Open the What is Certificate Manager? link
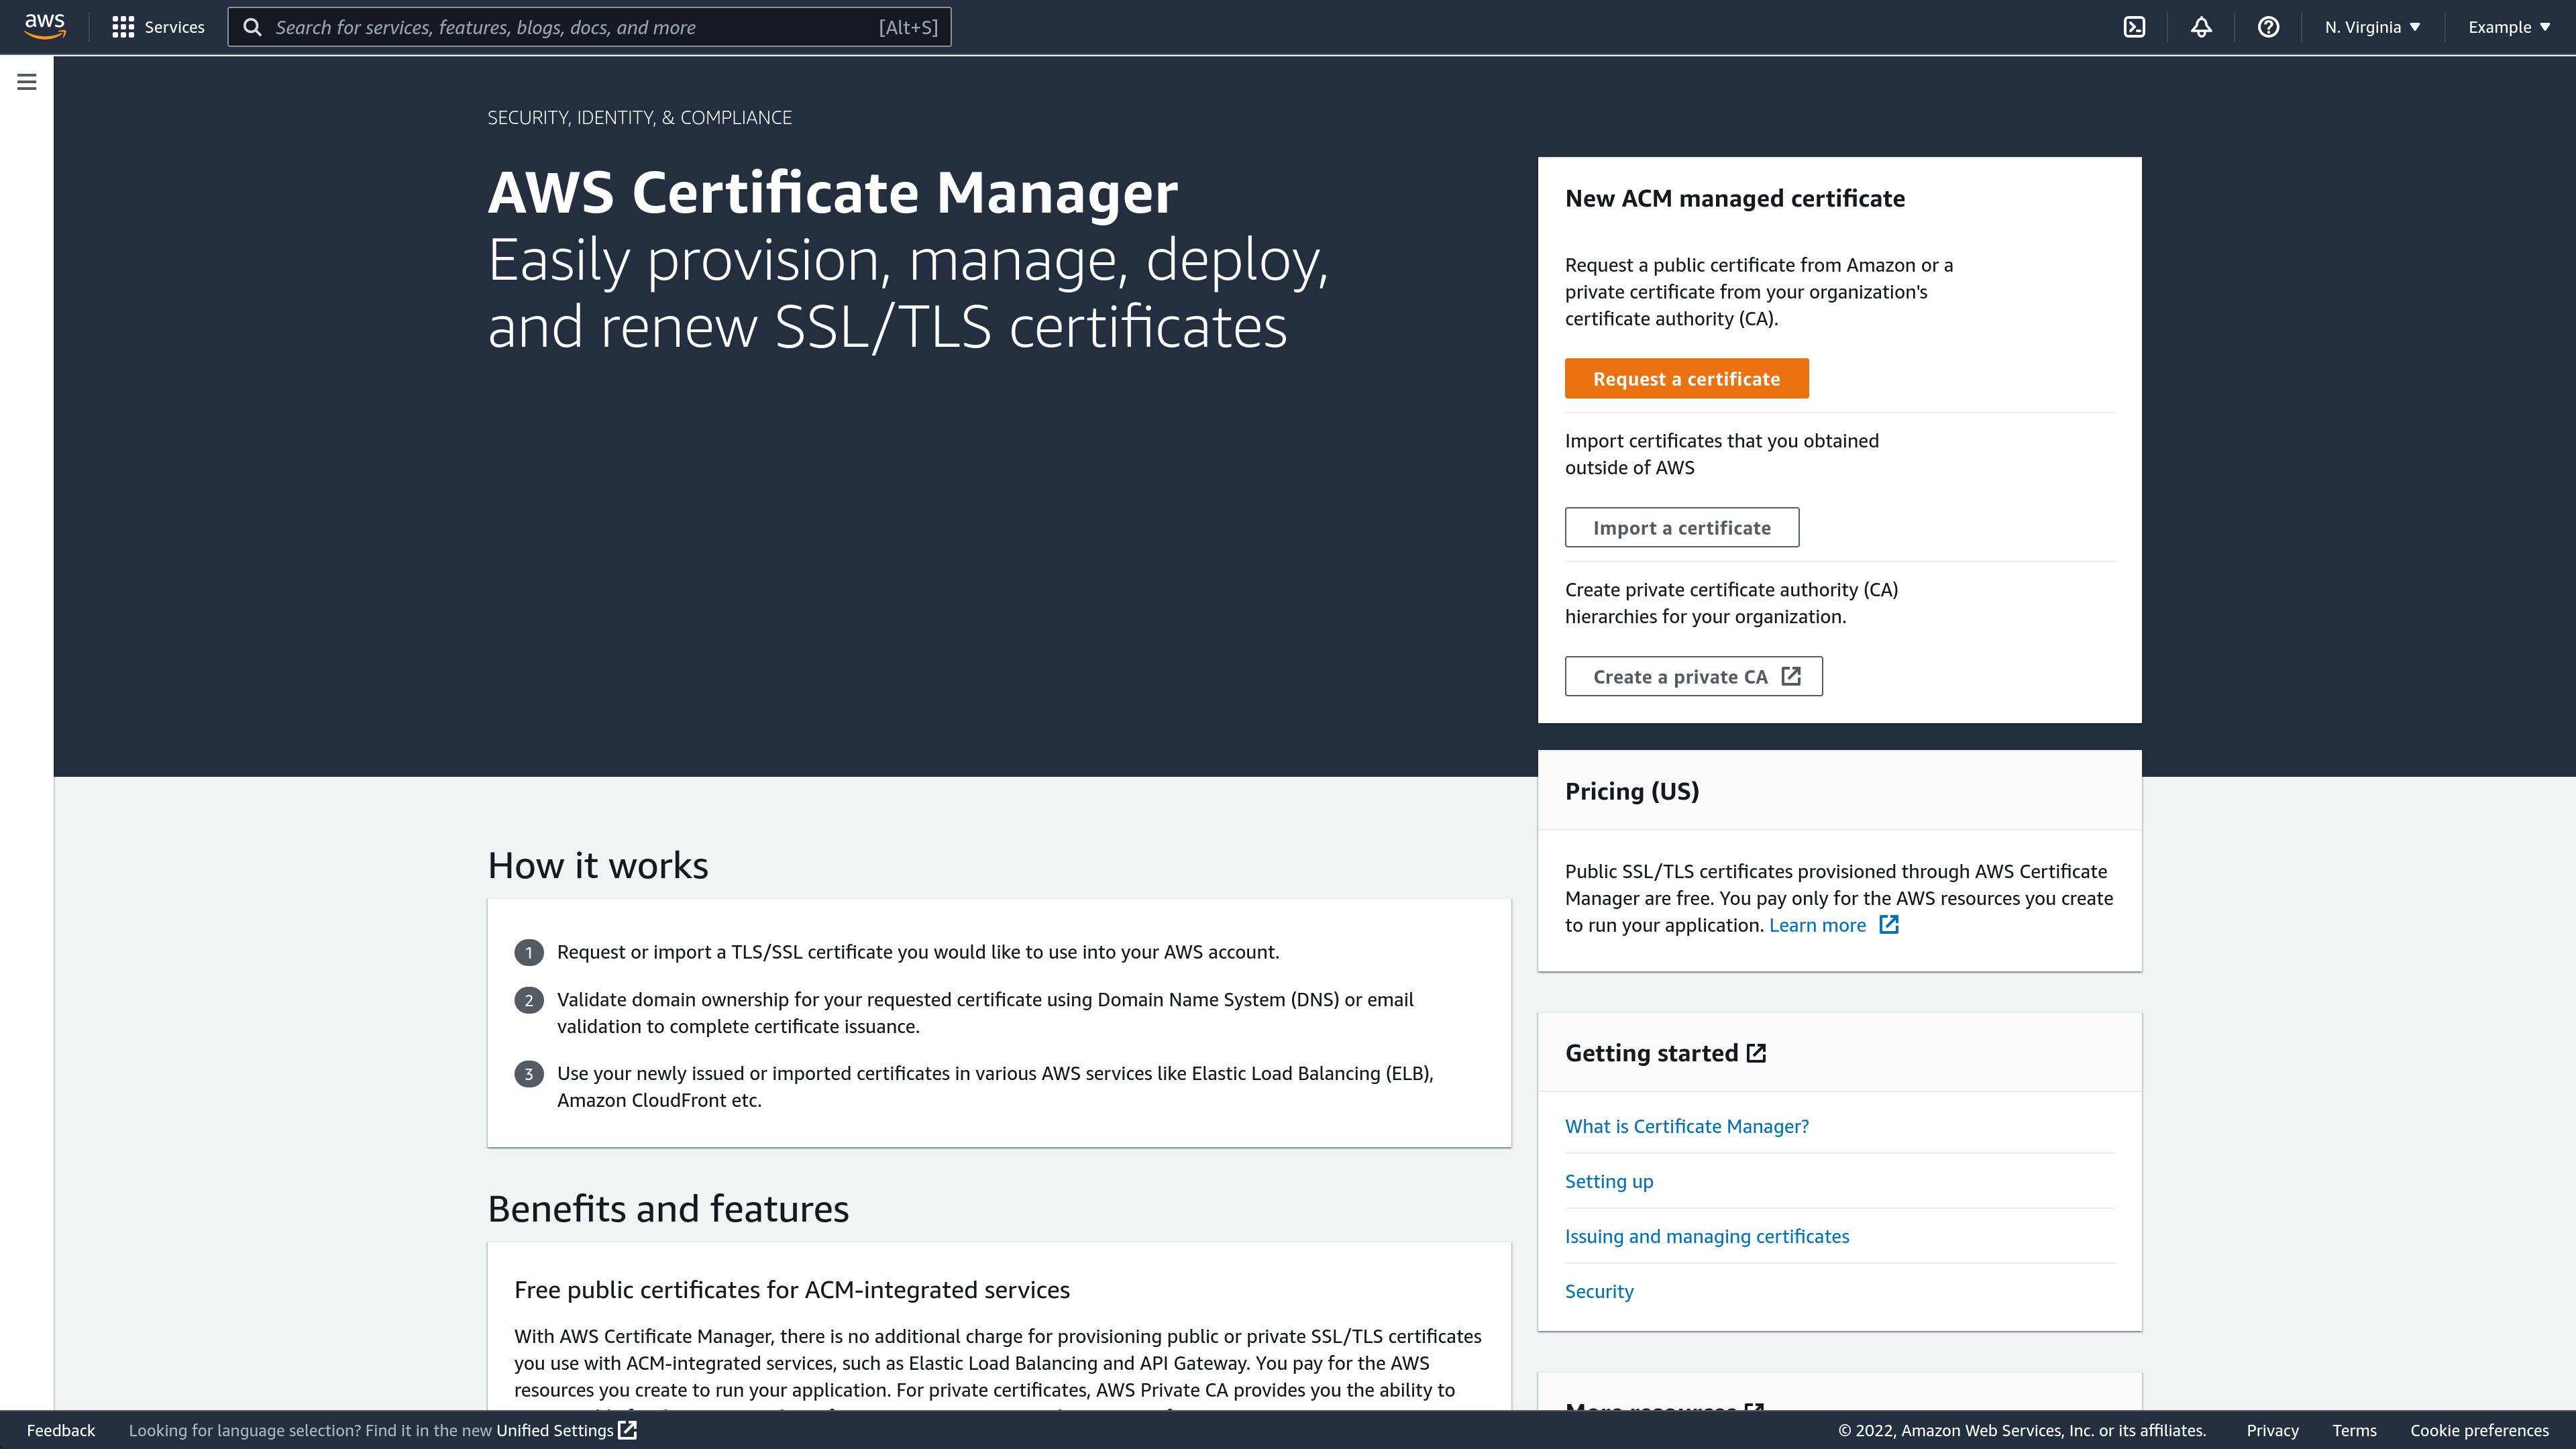This screenshot has height=1449, width=2576. pyautogui.click(x=1687, y=1126)
